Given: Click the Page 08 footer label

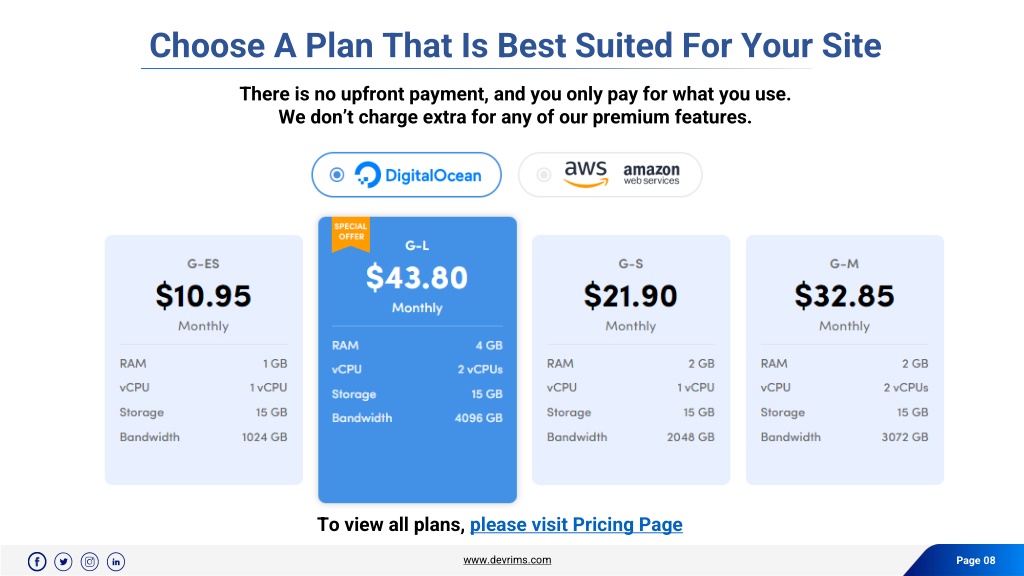Looking at the screenshot, I should tap(976, 560).
